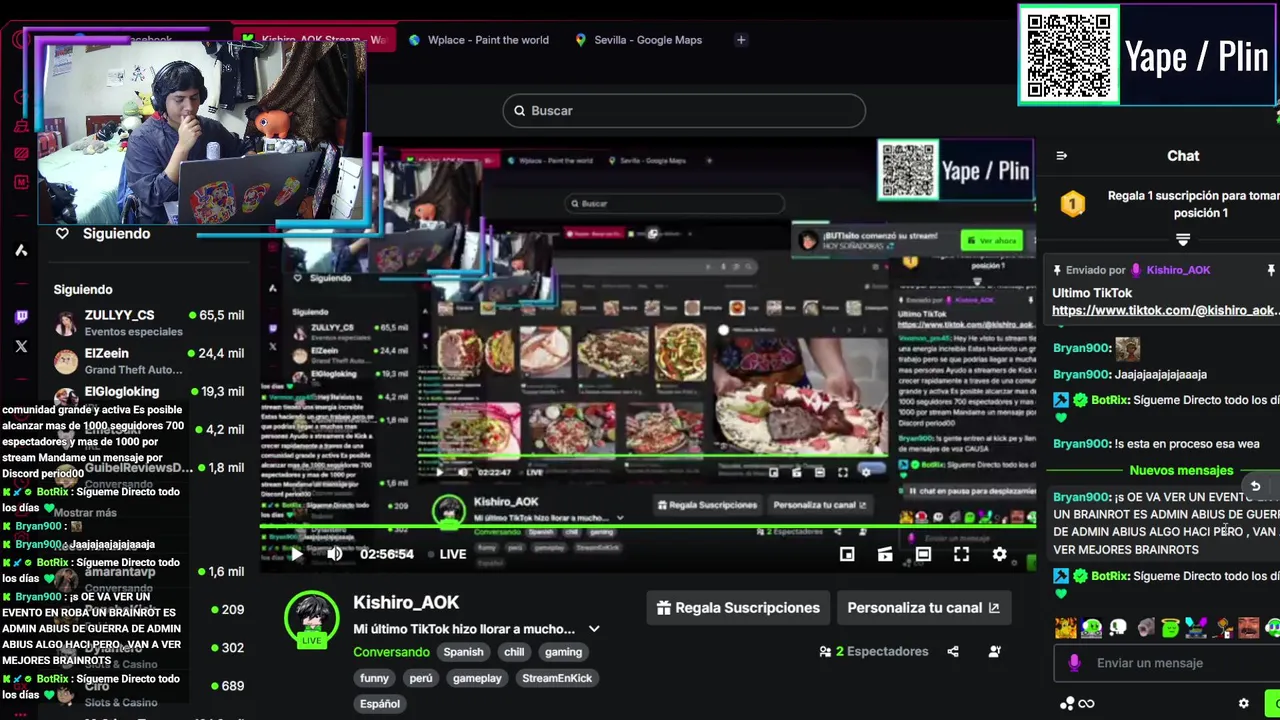Click the Siguiendo heart heading

pyautogui.click(x=103, y=234)
